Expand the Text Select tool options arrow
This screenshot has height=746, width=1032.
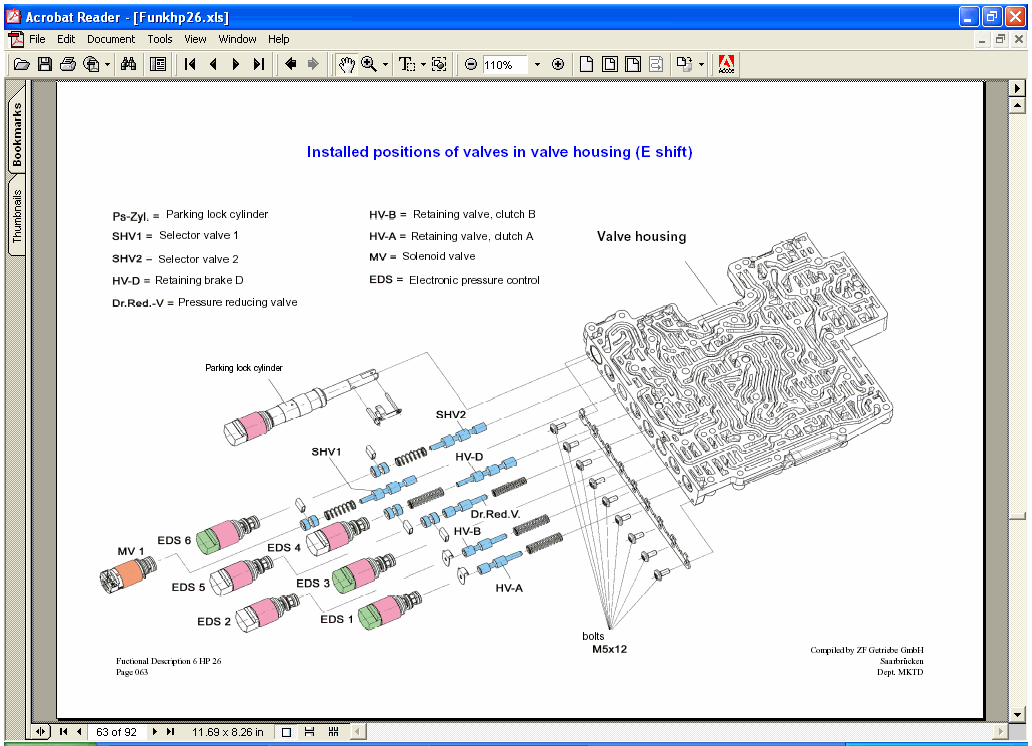tap(421, 64)
